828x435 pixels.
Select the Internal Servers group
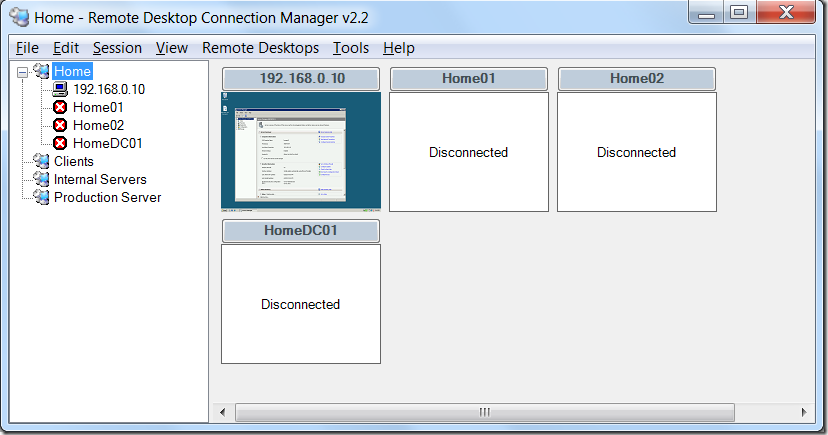[x=100, y=179]
